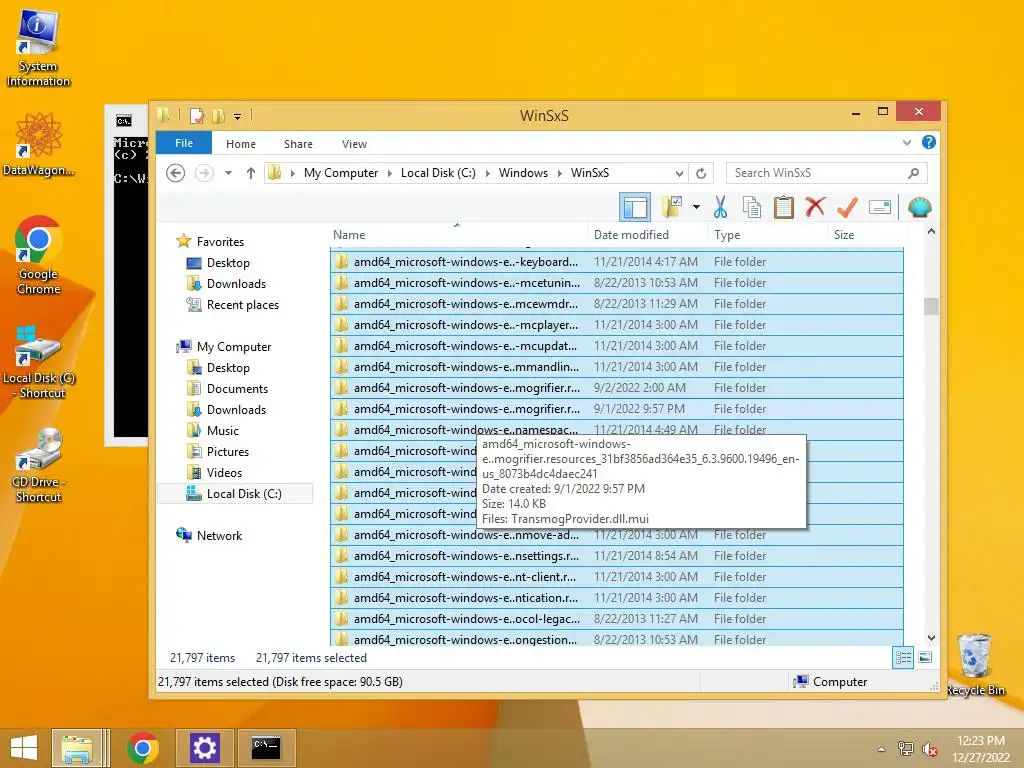Open folder options toolbar icon
Image resolution: width=1024 pixels, height=768 pixels.
(x=672, y=208)
